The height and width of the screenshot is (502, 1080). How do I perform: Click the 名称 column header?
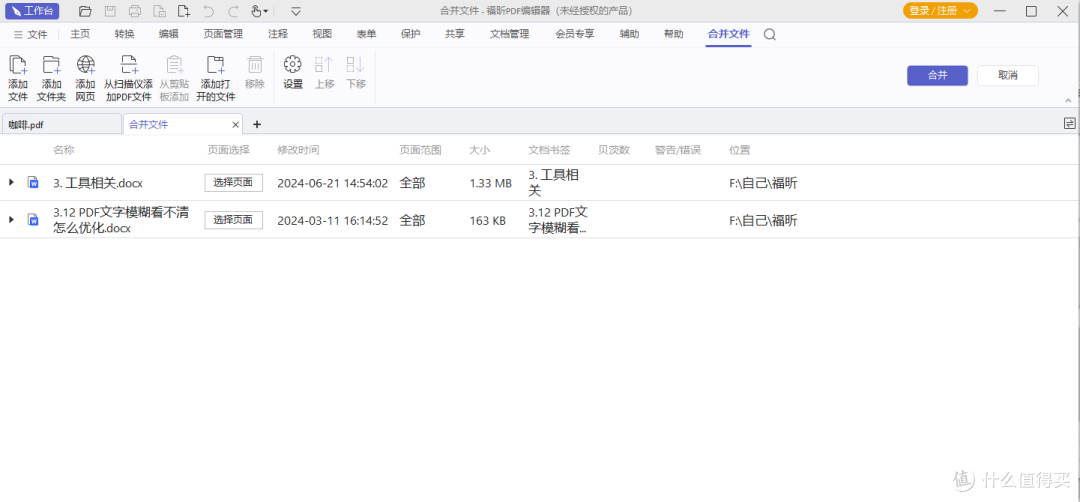coord(63,150)
